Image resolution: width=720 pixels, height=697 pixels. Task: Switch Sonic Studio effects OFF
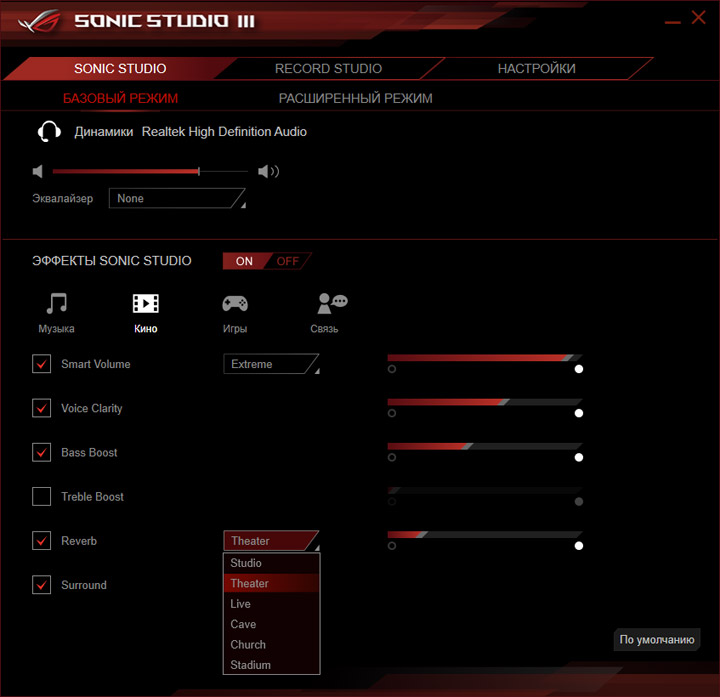(x=288, y=261)
